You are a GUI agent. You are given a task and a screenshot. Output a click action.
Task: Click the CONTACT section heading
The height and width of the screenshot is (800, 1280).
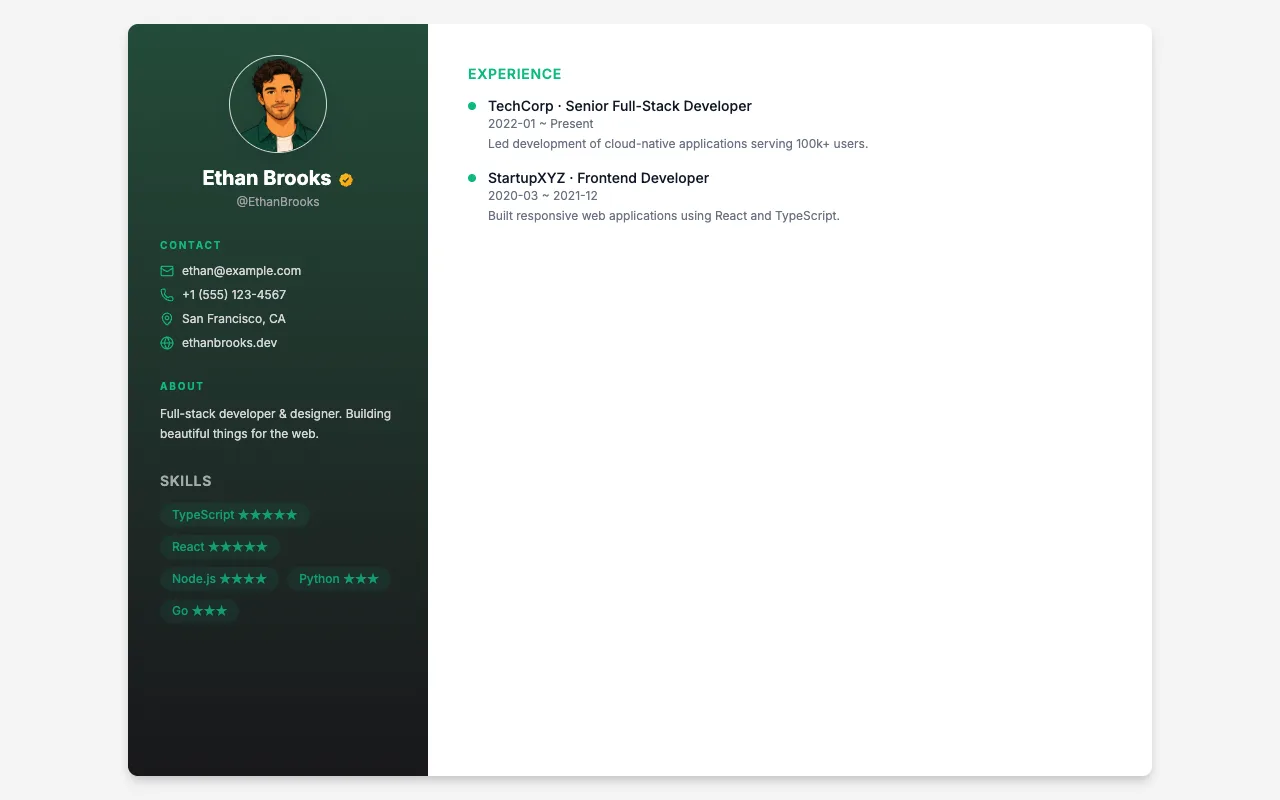[x=191, y=245]
